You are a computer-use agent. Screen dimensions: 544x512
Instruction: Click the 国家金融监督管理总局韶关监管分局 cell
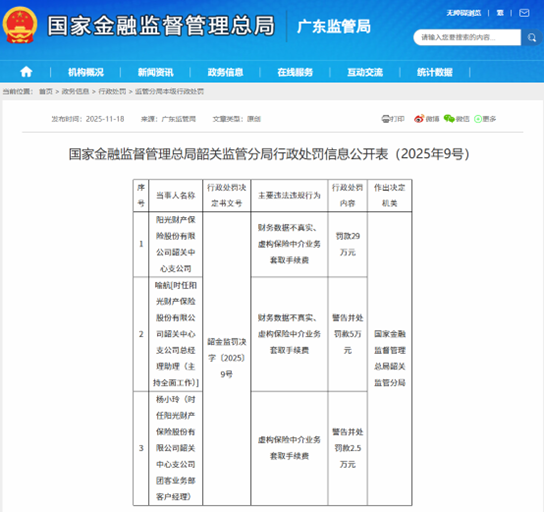click(x=389, y=358)
